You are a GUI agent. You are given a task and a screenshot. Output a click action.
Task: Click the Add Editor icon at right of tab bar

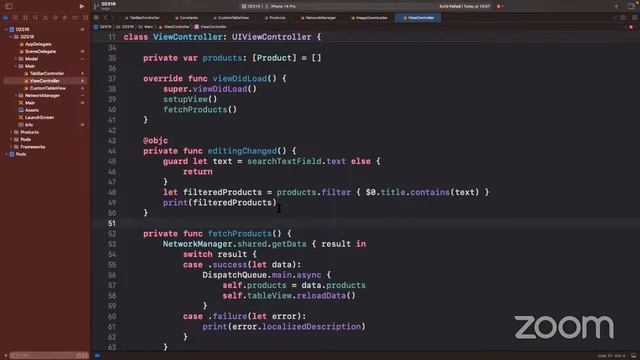(634, 18)
